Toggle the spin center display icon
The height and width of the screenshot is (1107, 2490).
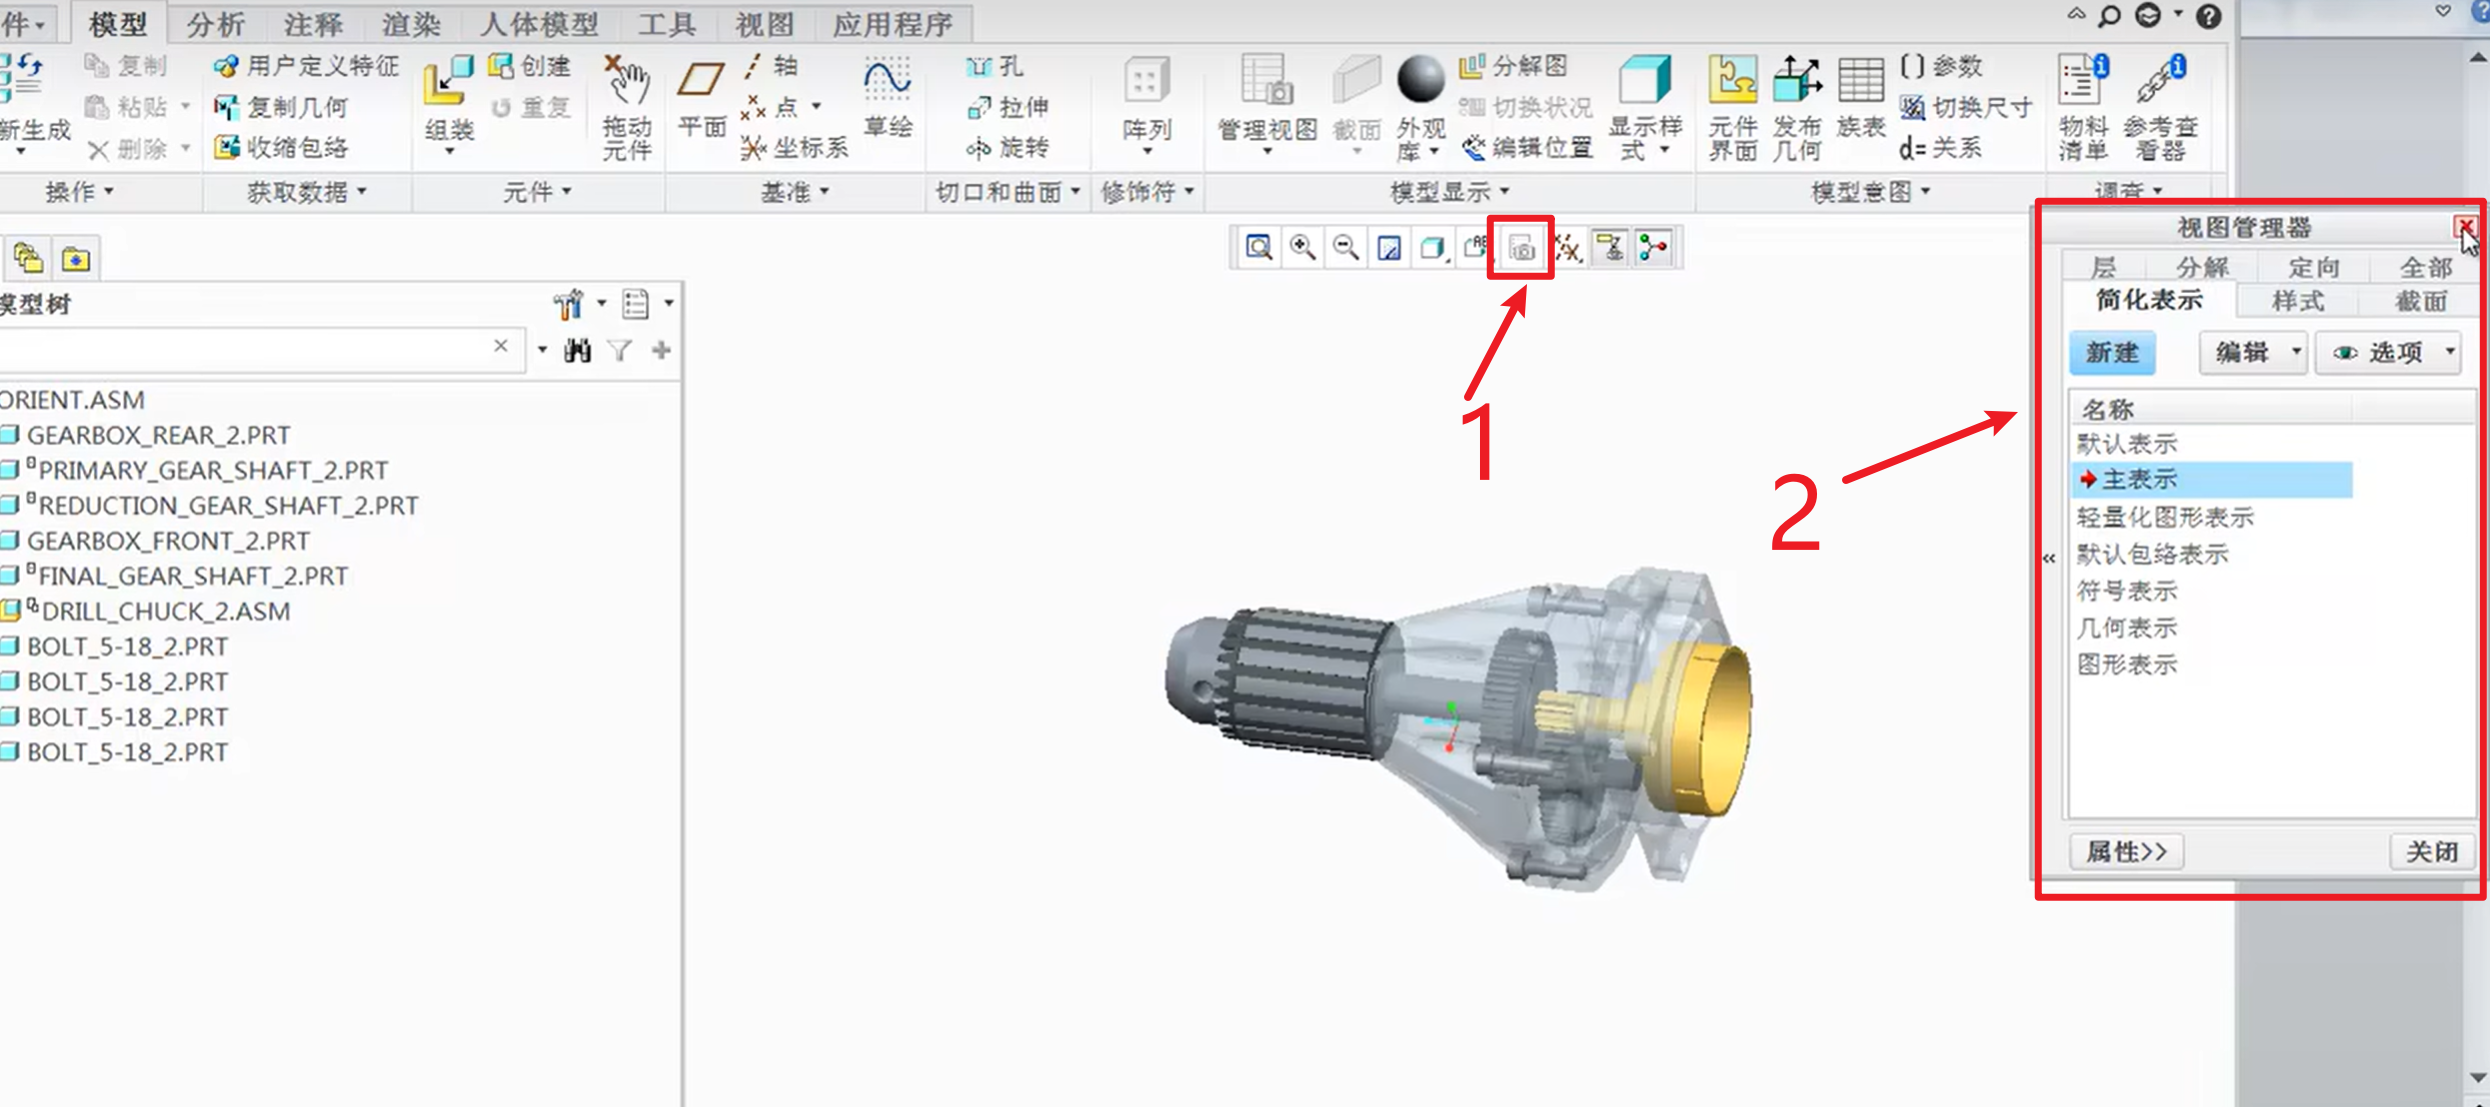point(1654,248)
